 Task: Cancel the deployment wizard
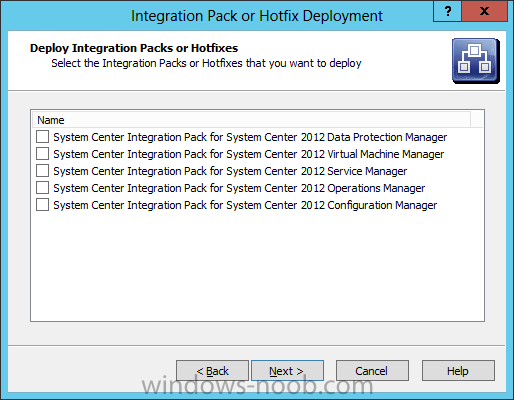[x=372, y=370]
